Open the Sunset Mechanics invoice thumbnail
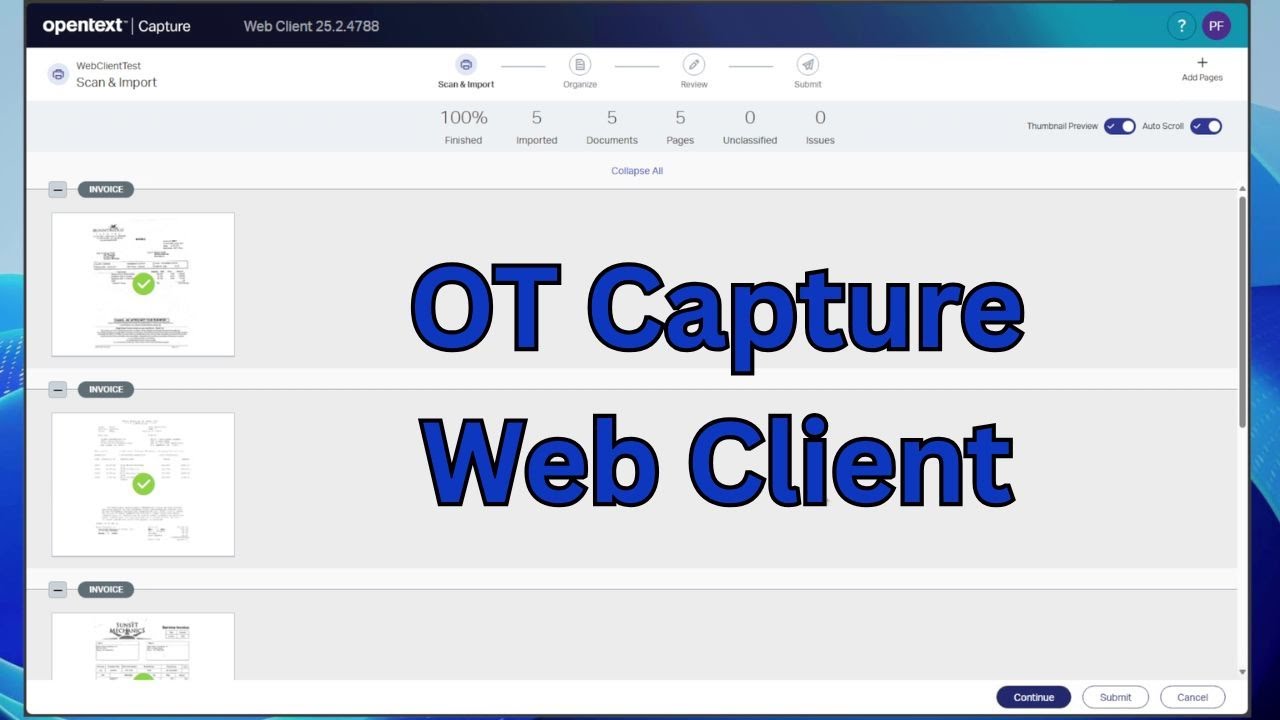The image size is (1280, 720). click(143, 646)
